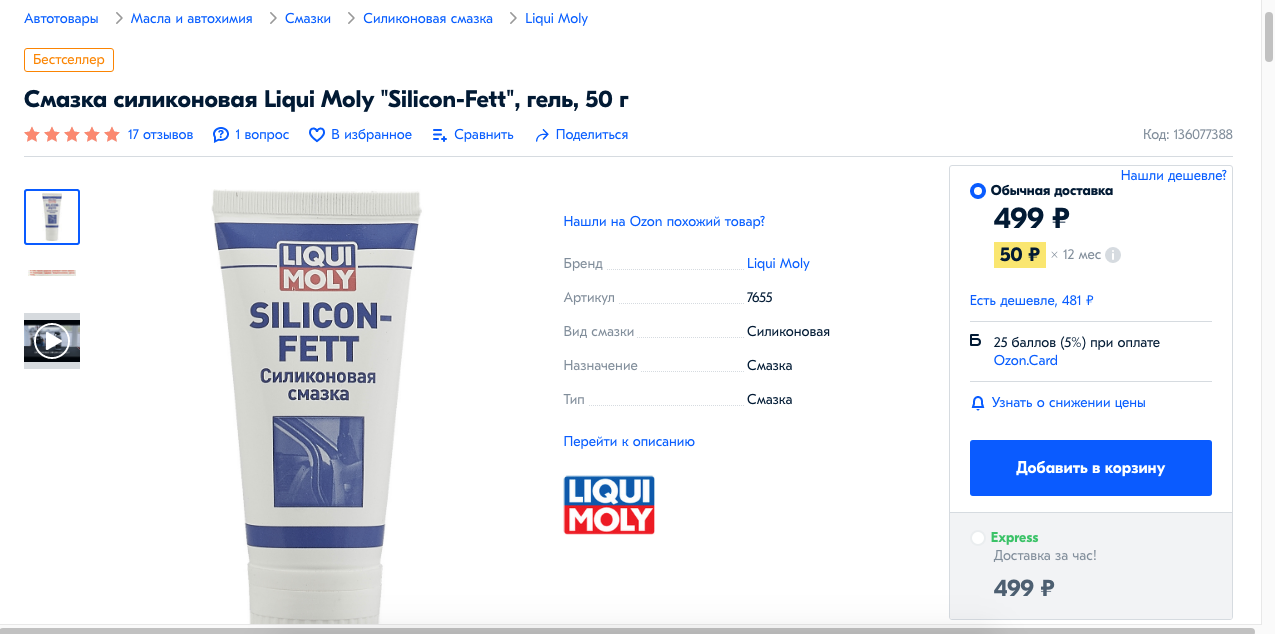The image size is (1275, 634).
Task: Play the product video thumbnail
Action: (x=52, y=341)
